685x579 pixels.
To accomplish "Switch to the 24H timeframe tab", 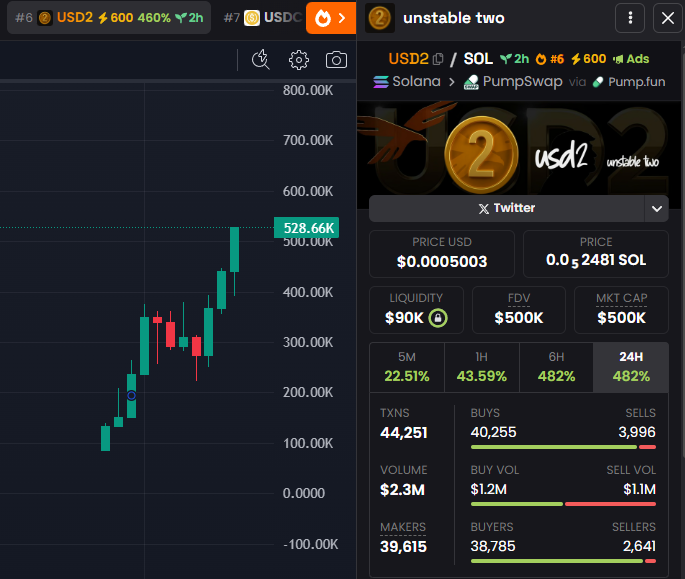I will (631, 368).
